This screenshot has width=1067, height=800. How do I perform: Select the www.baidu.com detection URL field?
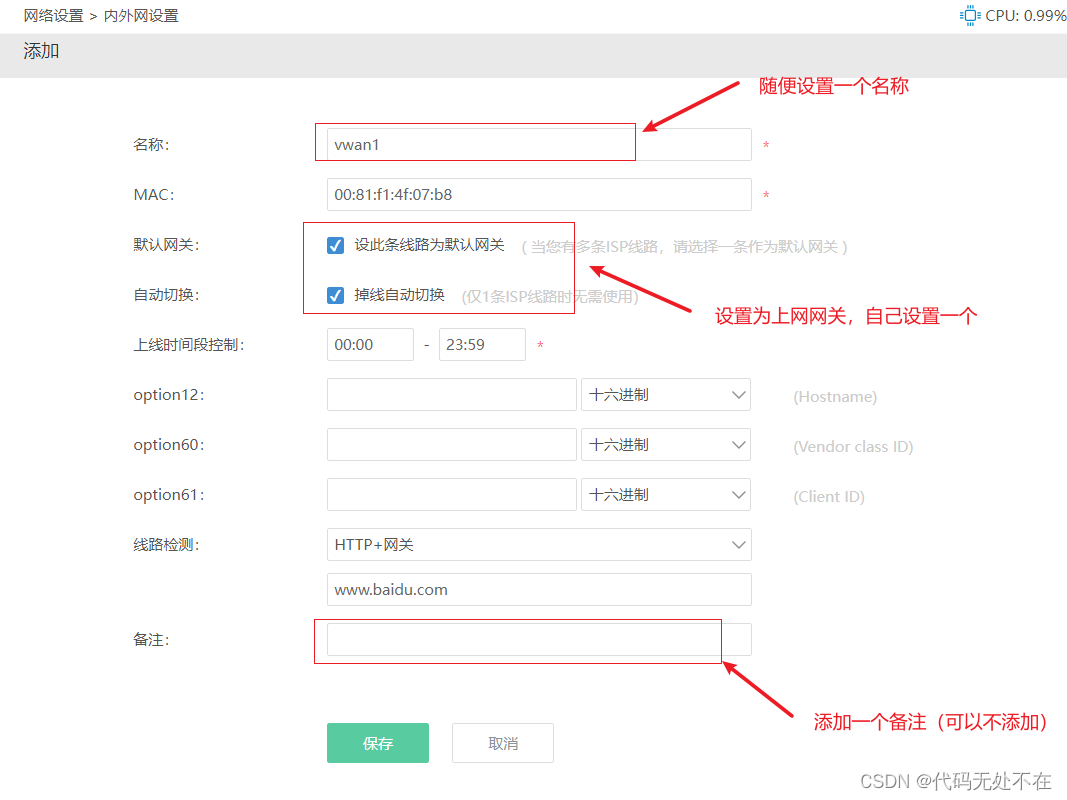coord(538,589)
